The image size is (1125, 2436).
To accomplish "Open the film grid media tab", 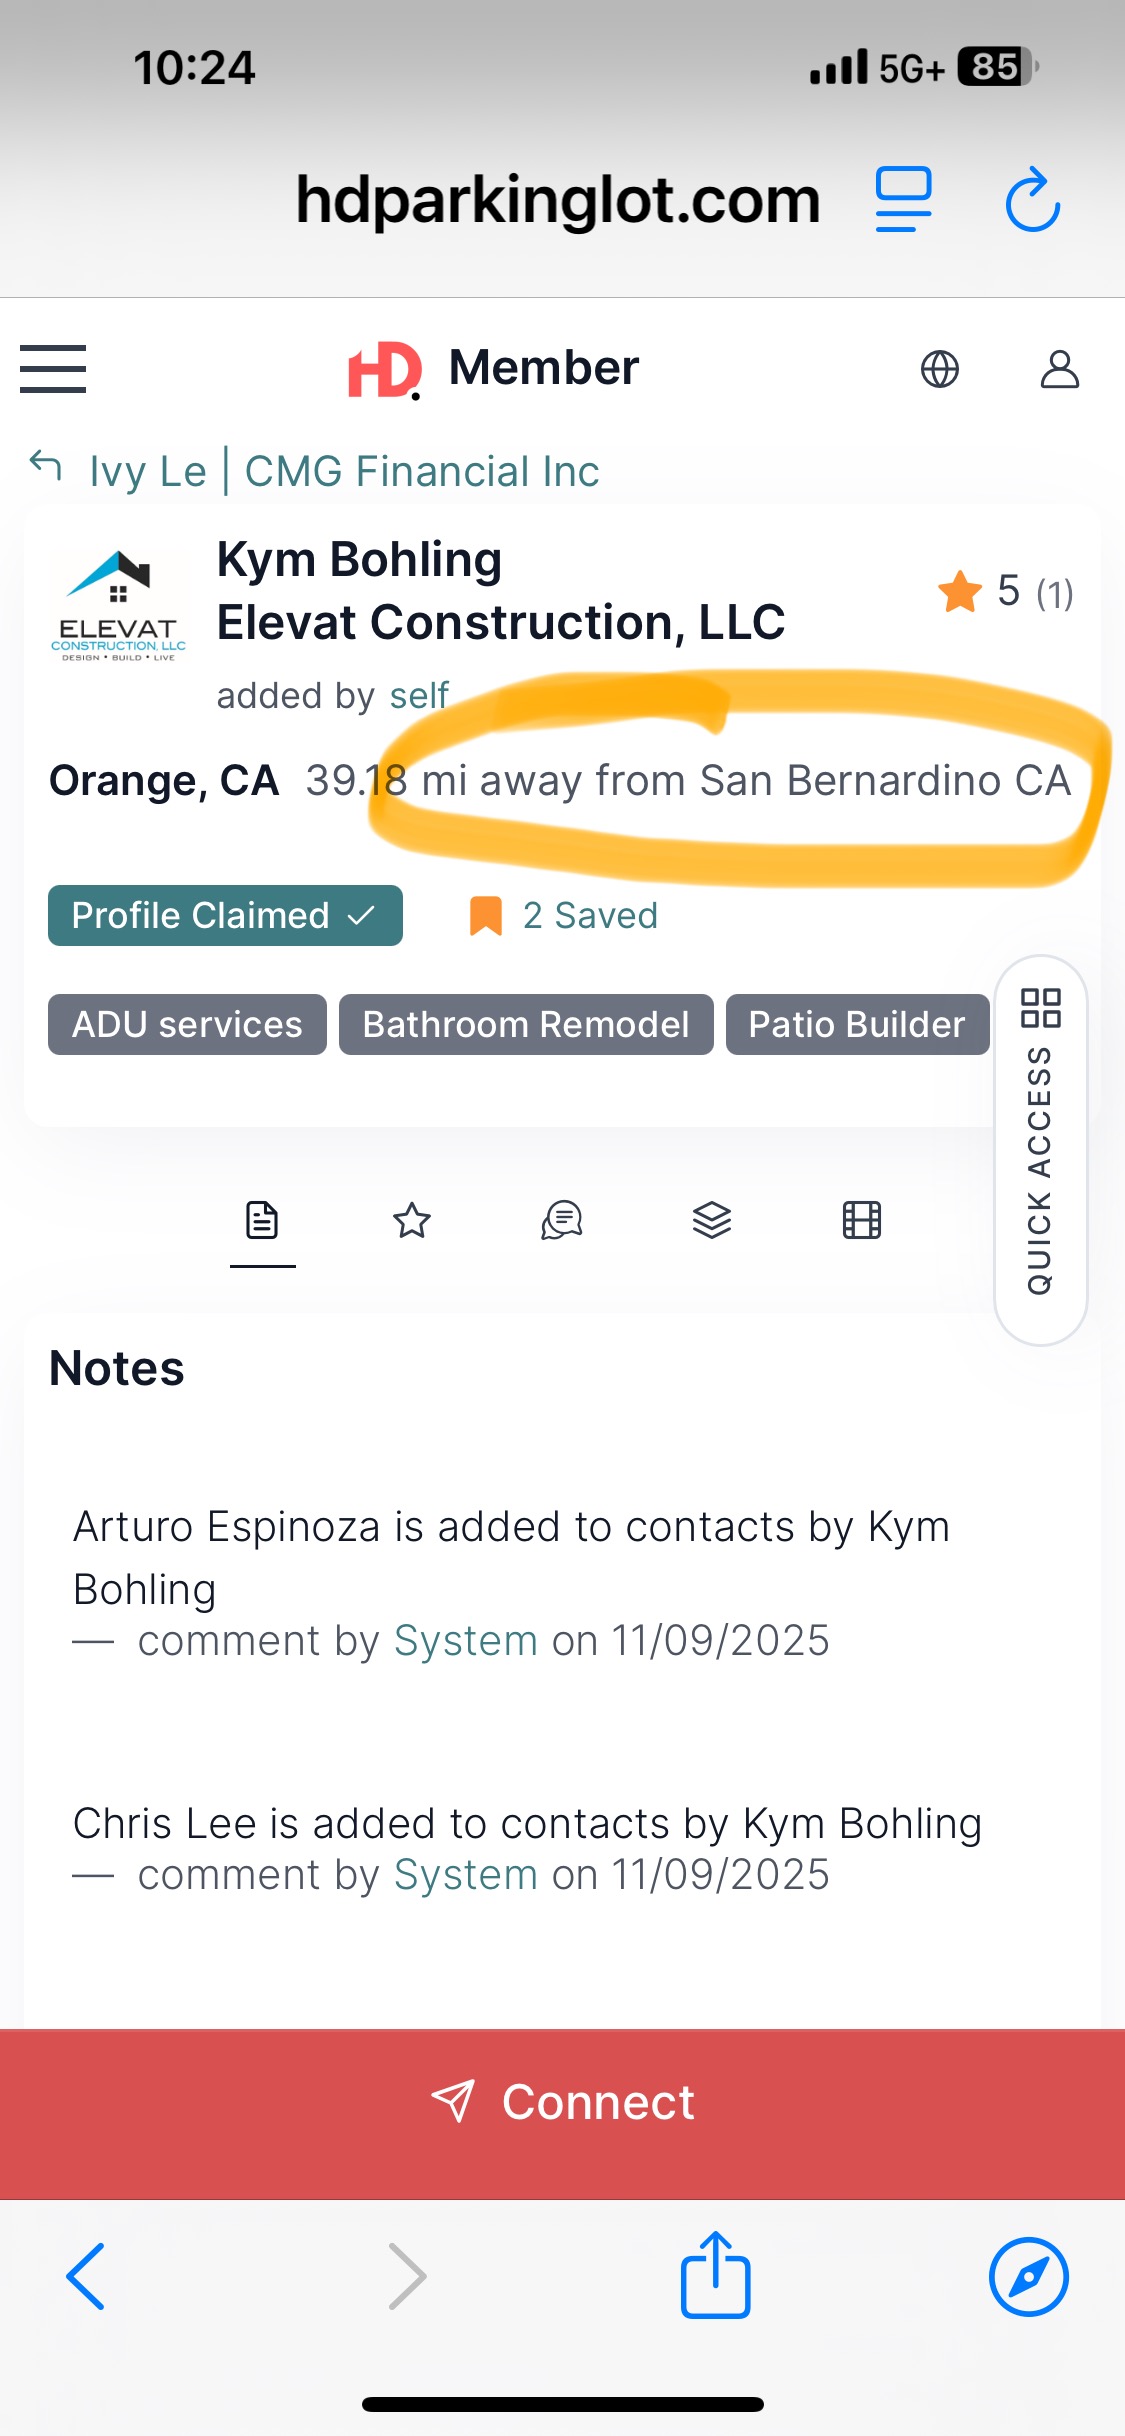I will 862,1221.
